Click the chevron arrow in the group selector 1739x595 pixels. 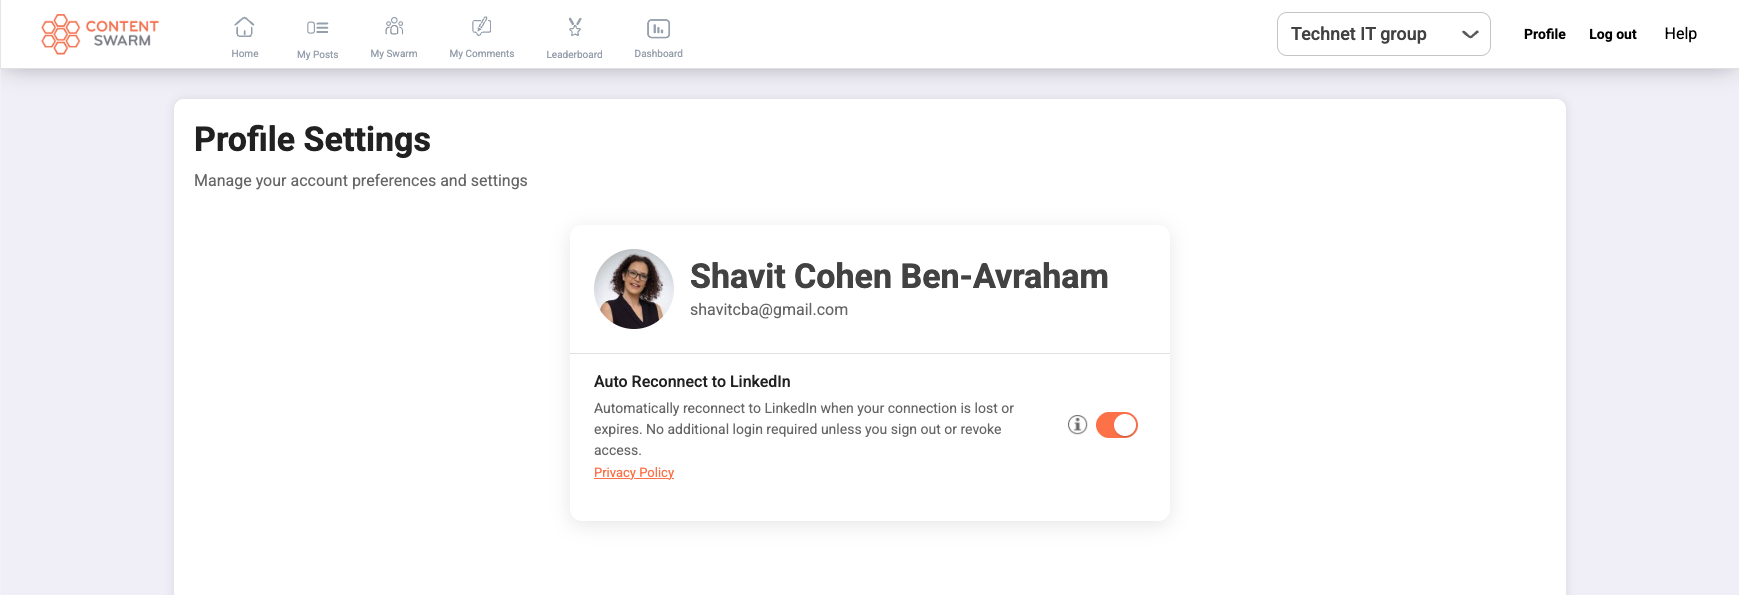click(x=1469, y=34)
